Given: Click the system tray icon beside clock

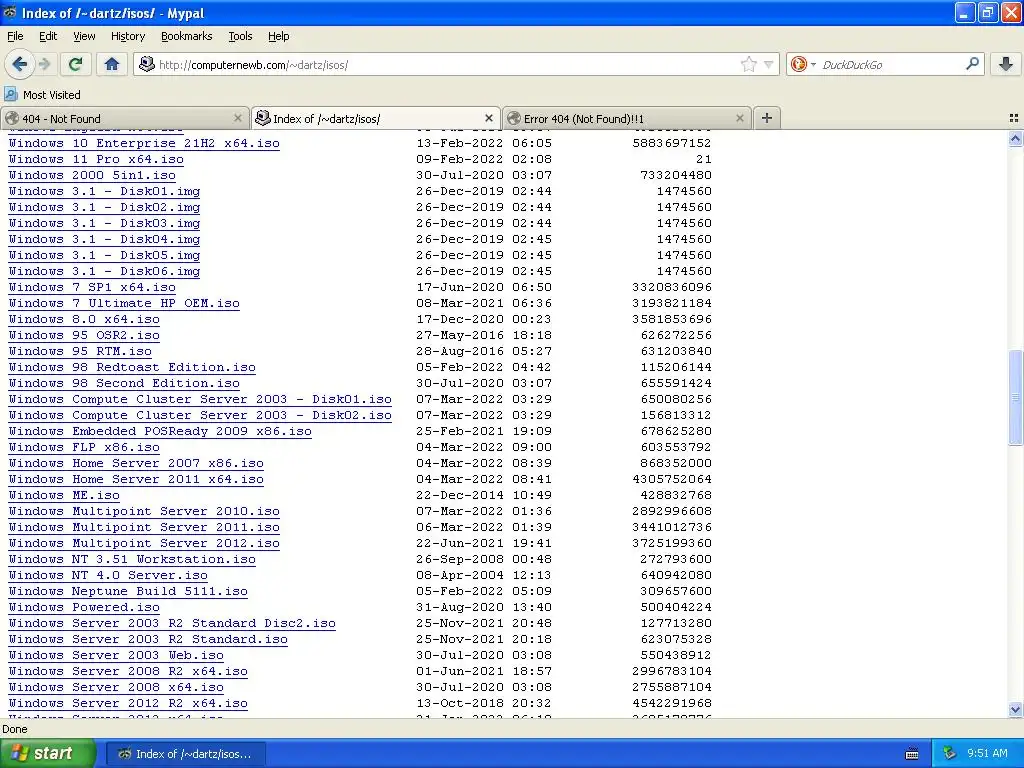Looking at the screenshot, I should coord(950,754).
